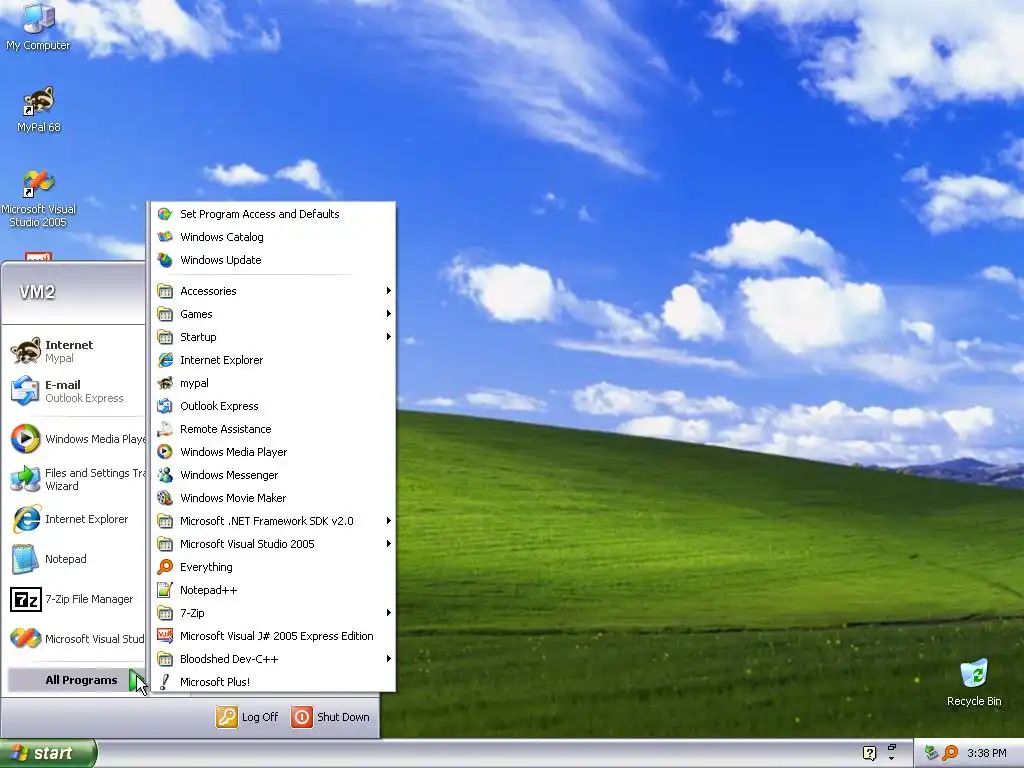Click the Microsoft Plus! label

click(215, 682)
